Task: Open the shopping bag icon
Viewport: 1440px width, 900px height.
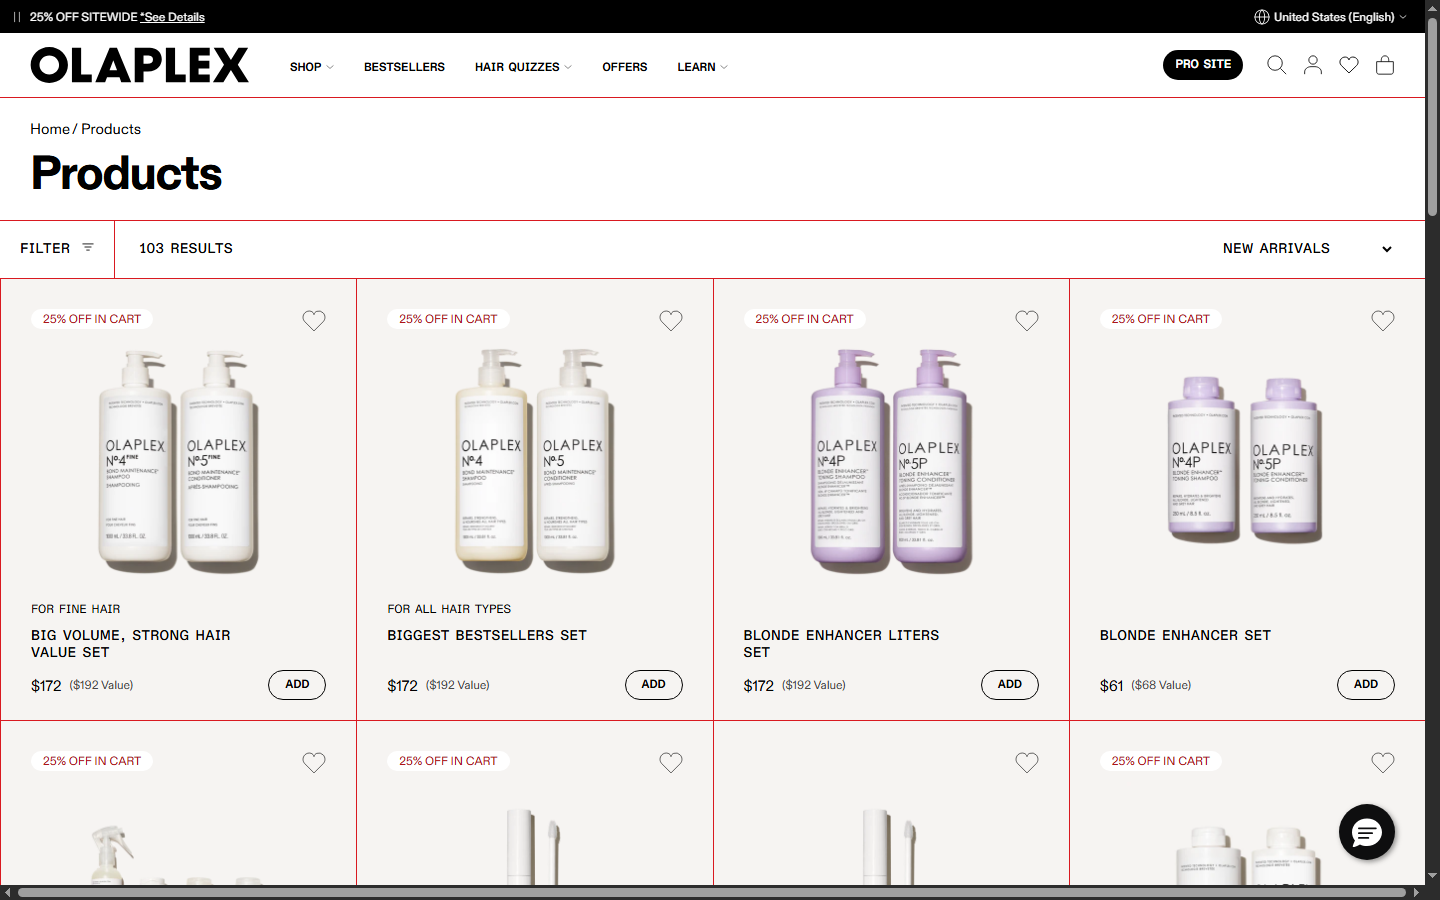Action: (1385, 65)
